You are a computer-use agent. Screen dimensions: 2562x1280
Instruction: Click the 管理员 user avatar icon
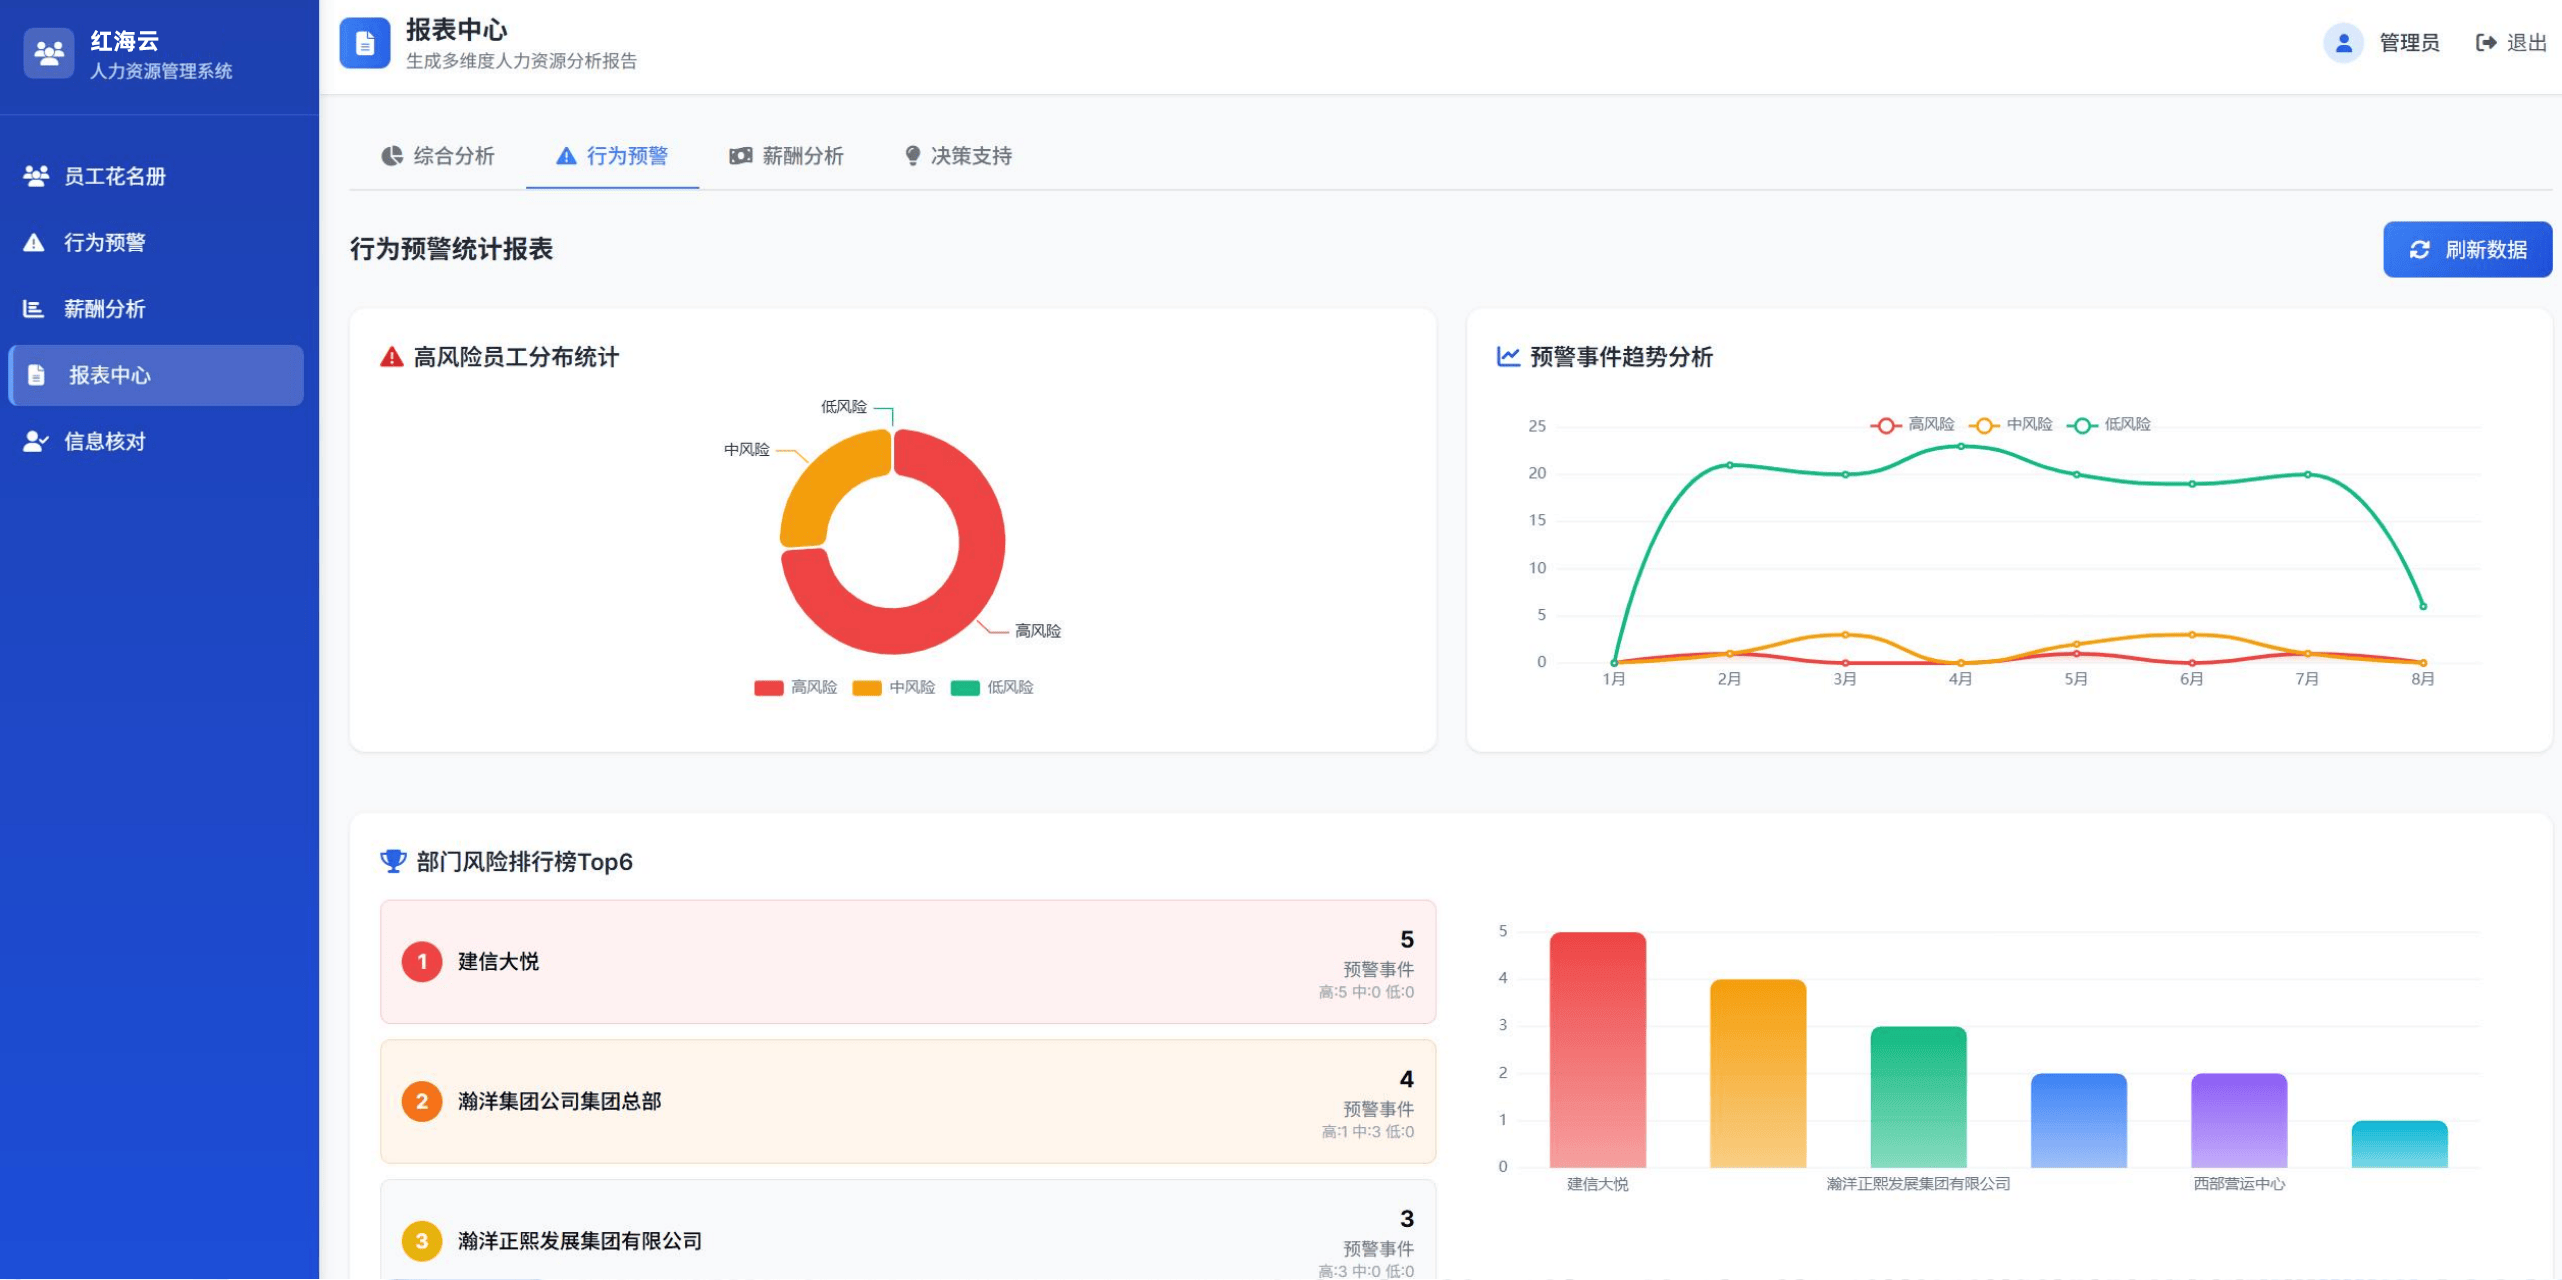(x=2342, y=43)
